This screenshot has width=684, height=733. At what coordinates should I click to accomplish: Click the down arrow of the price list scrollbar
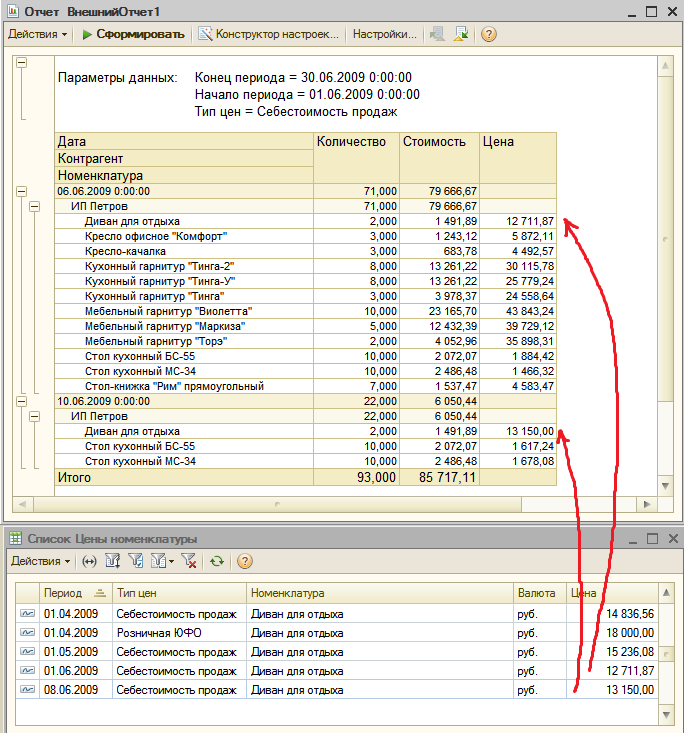pos(666,715)
